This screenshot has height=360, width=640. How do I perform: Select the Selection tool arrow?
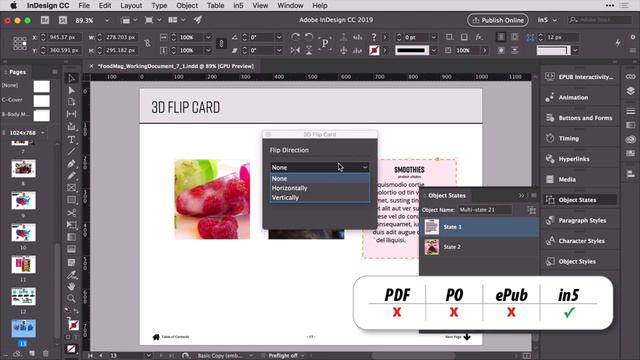(x=72, y=78)
